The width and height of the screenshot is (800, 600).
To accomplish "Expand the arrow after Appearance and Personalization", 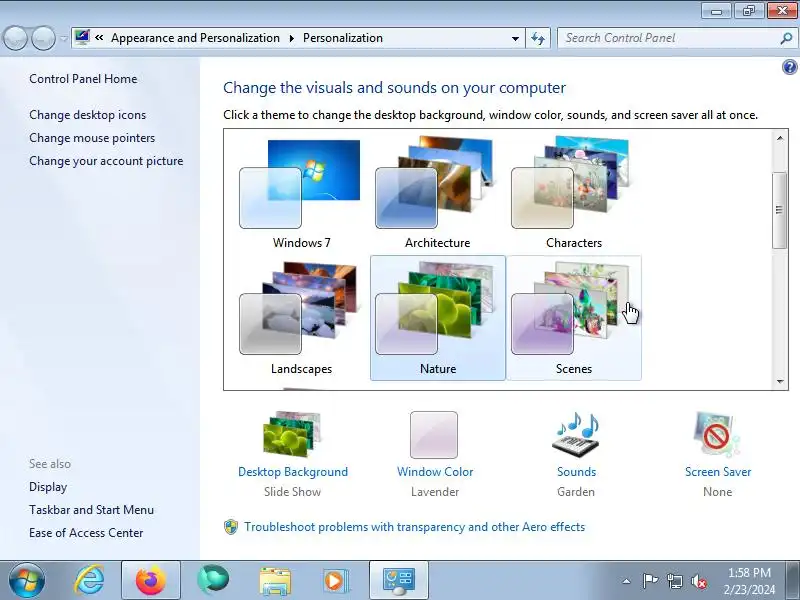I will tap(292, 38).
